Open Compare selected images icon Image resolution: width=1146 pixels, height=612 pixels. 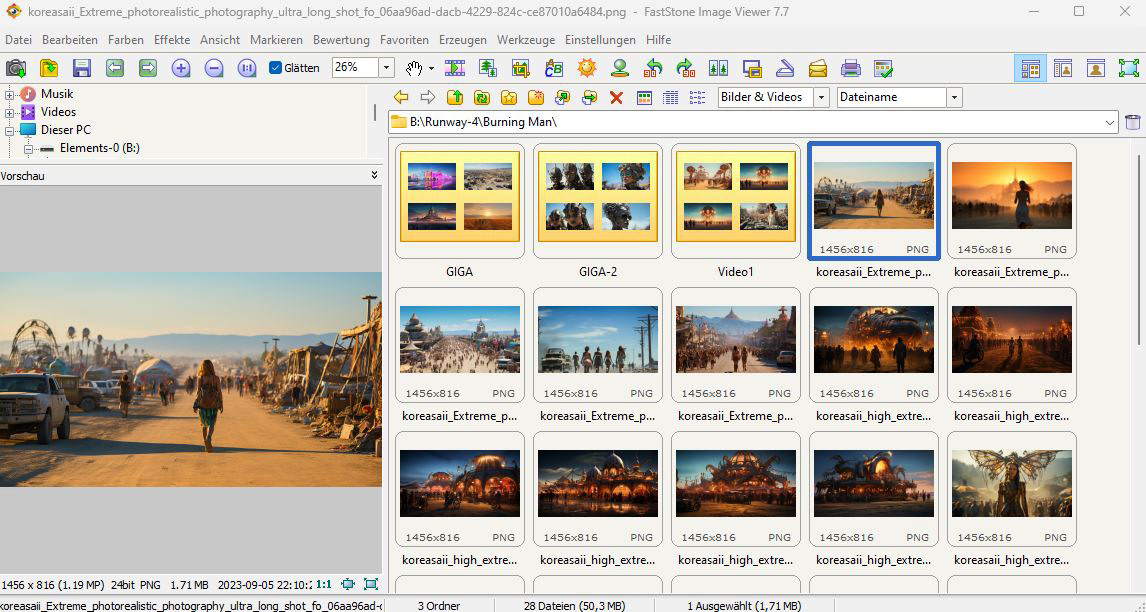pyautogui.click(x=718, y=68)
